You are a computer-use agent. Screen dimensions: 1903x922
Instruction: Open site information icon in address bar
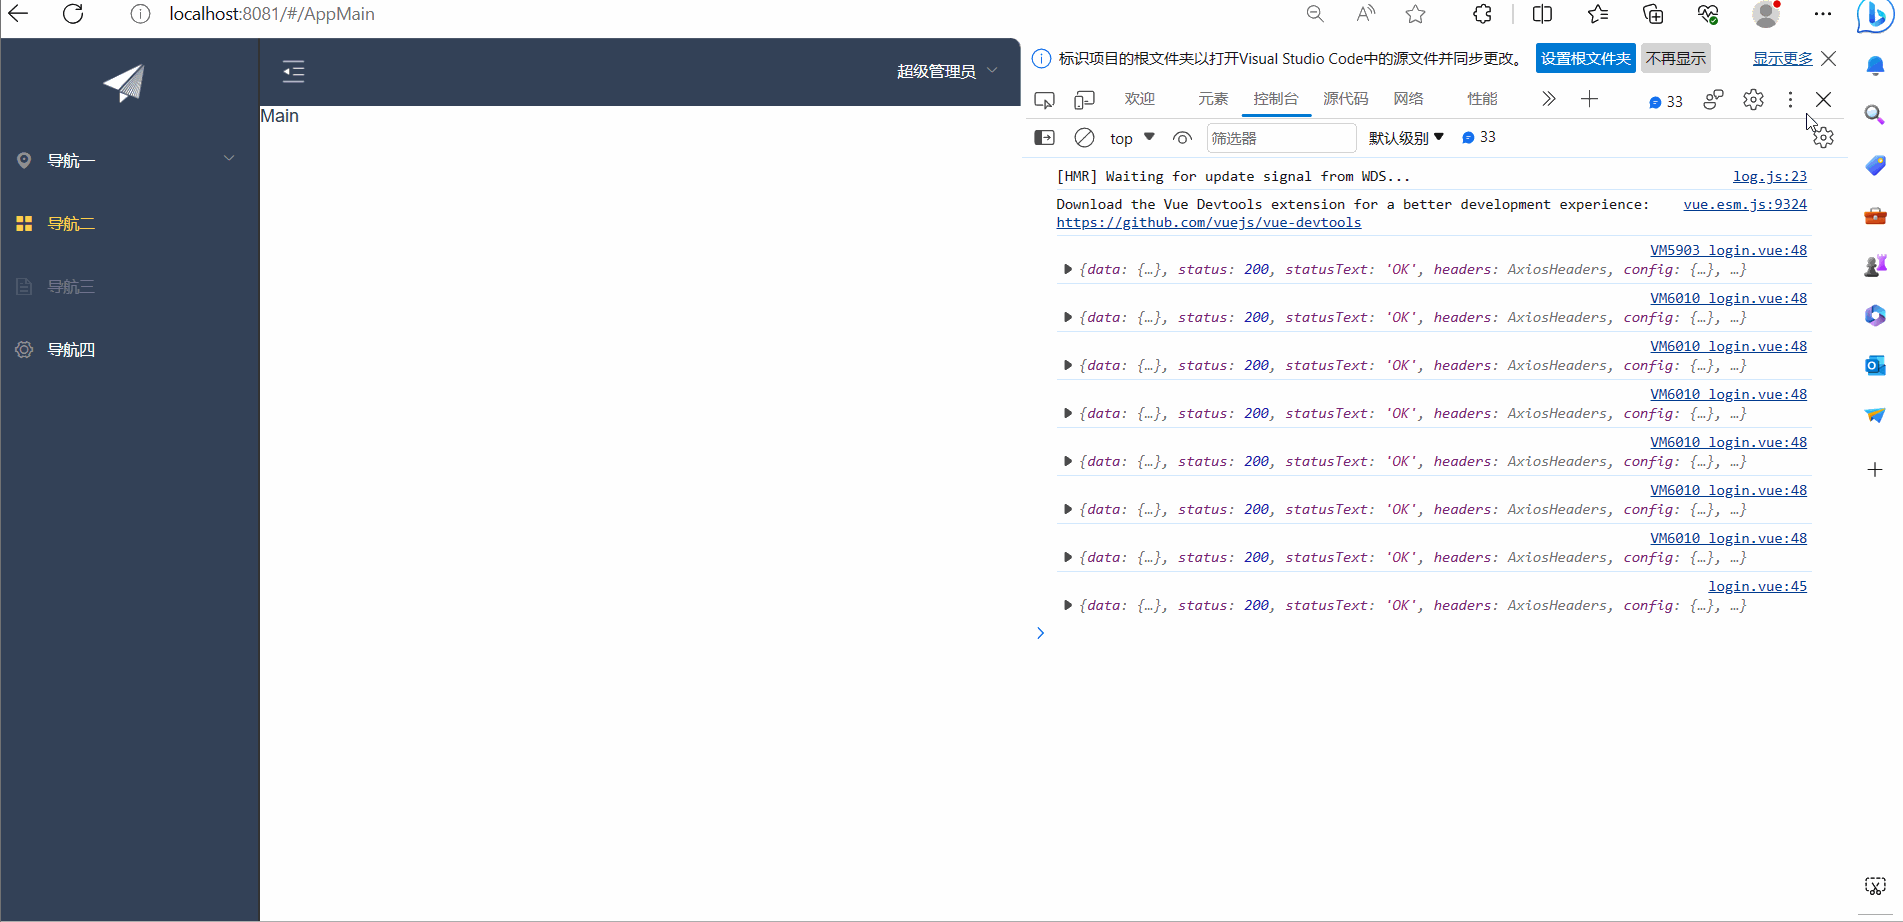click(141, 14)
